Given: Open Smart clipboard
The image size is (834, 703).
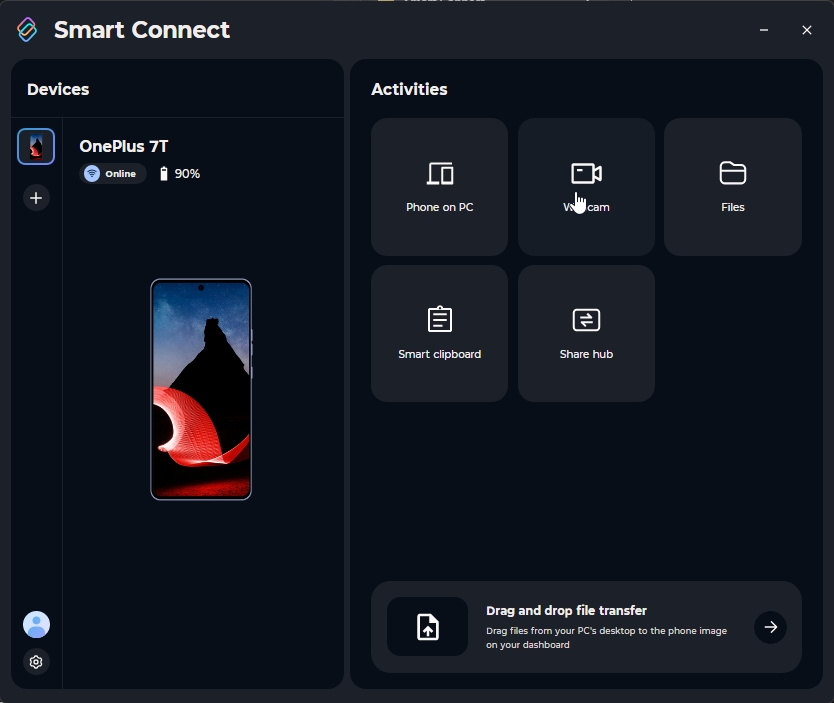Looking at the screenshot, I should tap(439, 333).
